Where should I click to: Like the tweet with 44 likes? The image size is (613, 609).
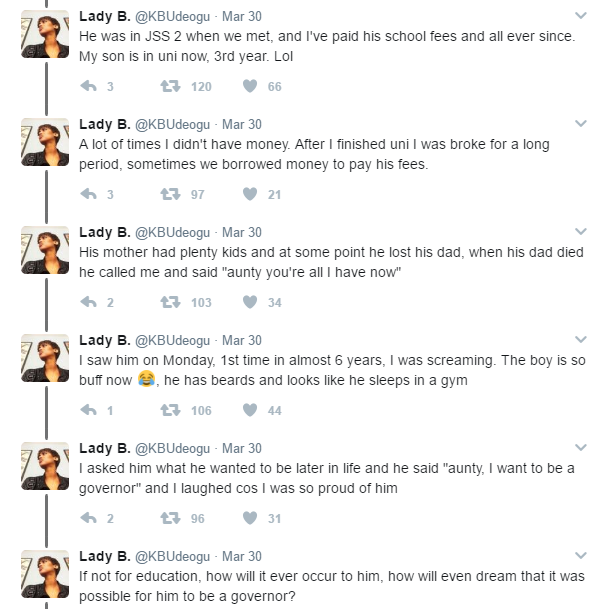pos(250,410)
